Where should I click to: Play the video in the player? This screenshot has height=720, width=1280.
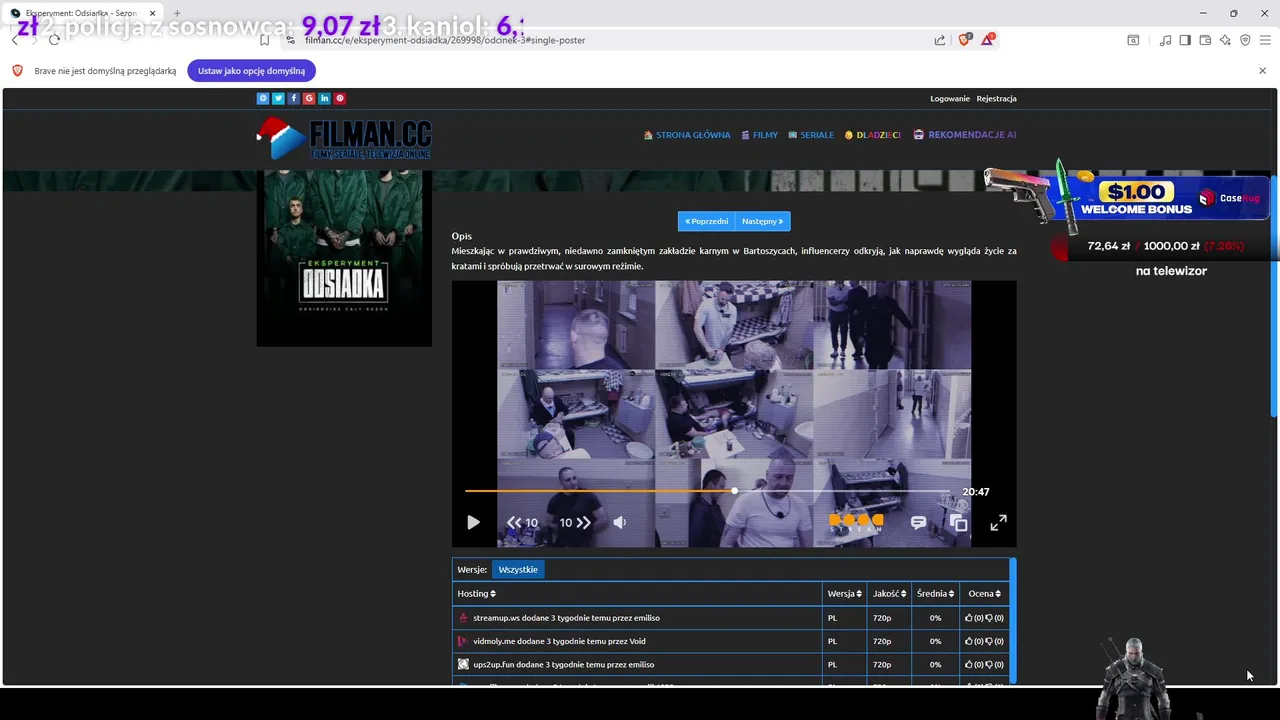coord(473,522)
